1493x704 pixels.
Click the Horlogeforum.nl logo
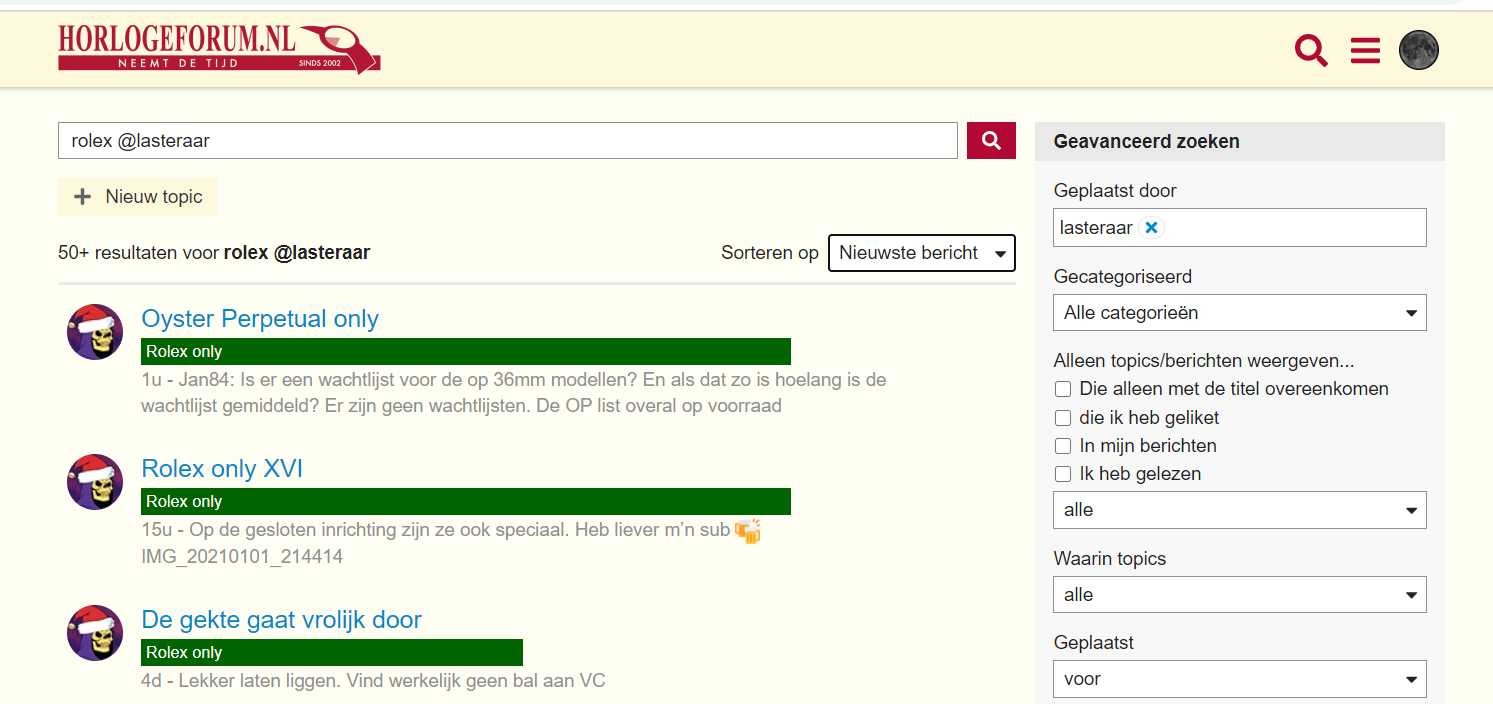point(219,49)
